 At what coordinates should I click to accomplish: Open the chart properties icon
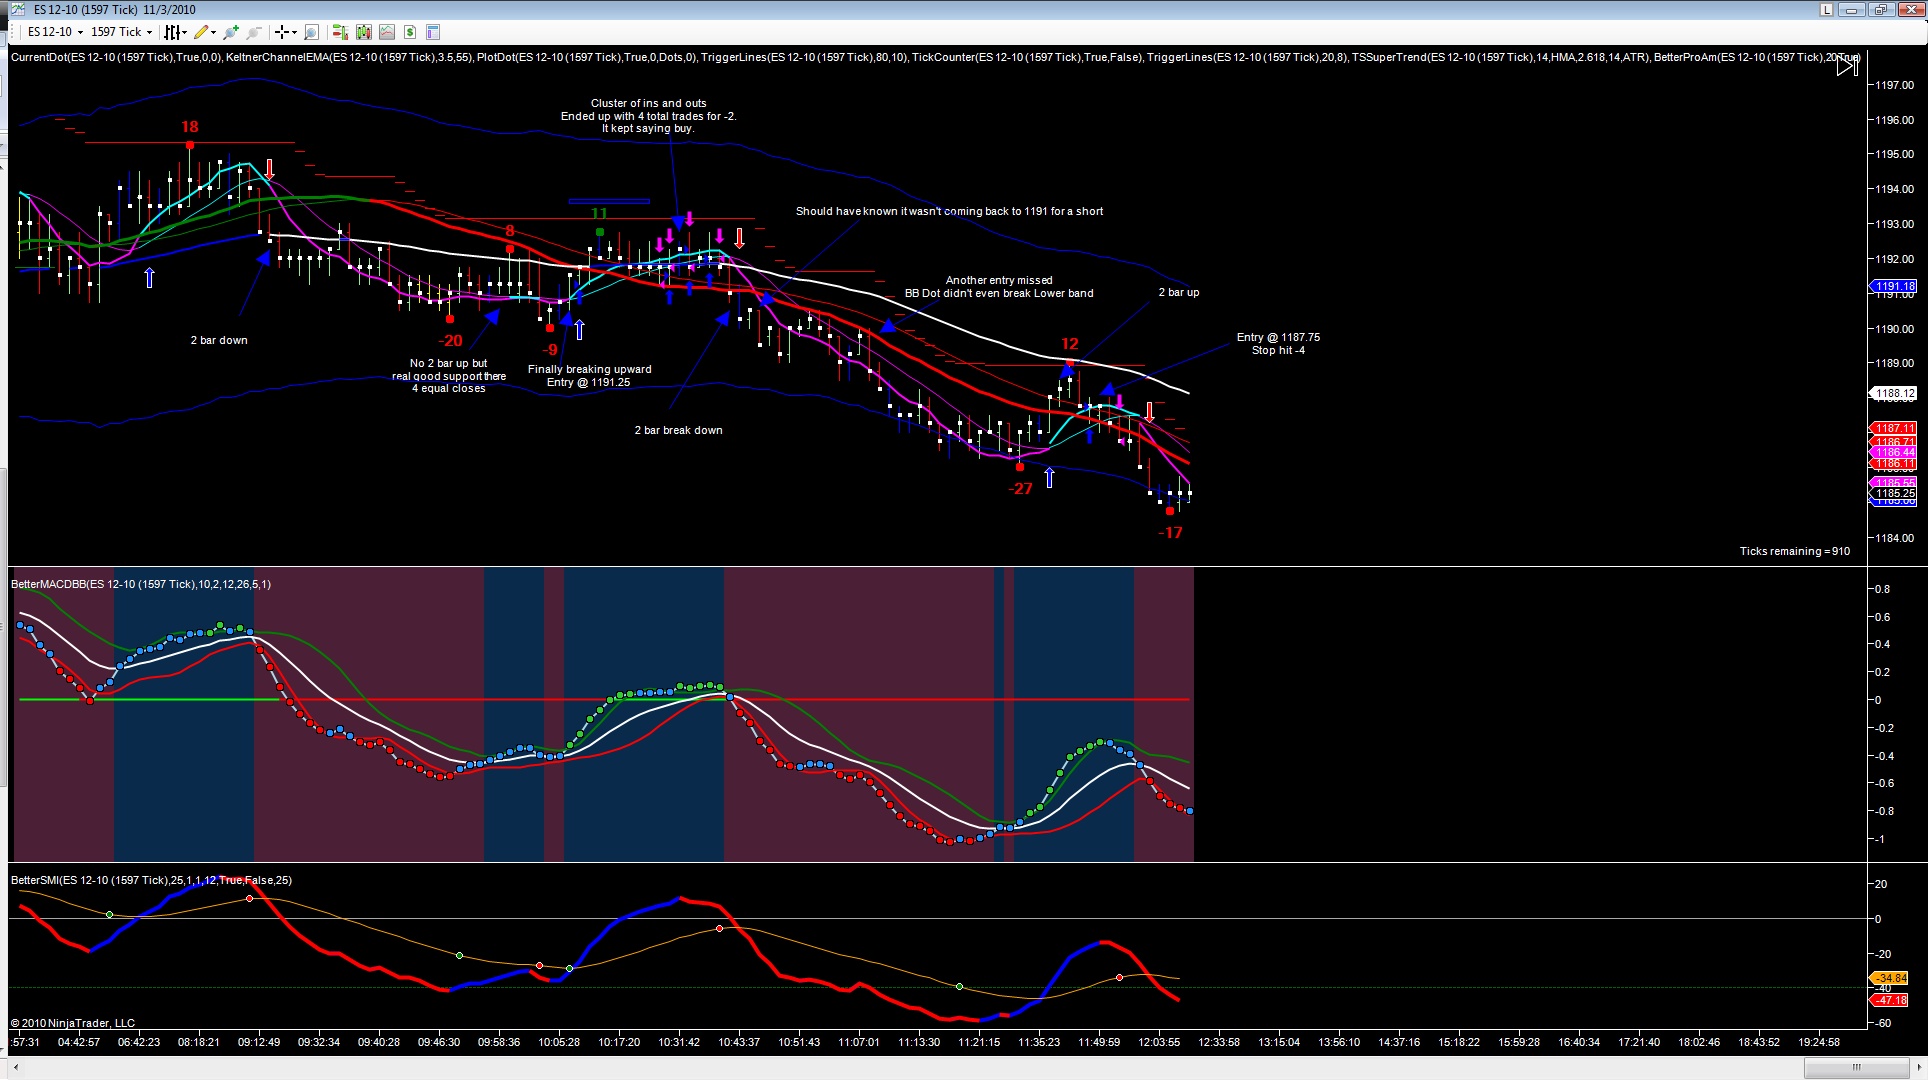pyautogui.click(x=433, y=32)
